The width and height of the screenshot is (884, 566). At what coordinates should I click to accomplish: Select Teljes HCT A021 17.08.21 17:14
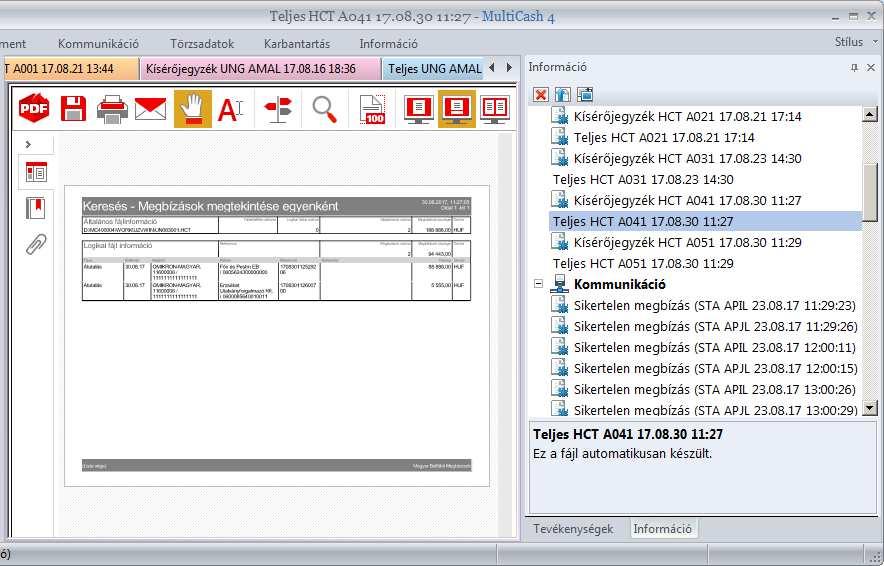pos(664,138)
